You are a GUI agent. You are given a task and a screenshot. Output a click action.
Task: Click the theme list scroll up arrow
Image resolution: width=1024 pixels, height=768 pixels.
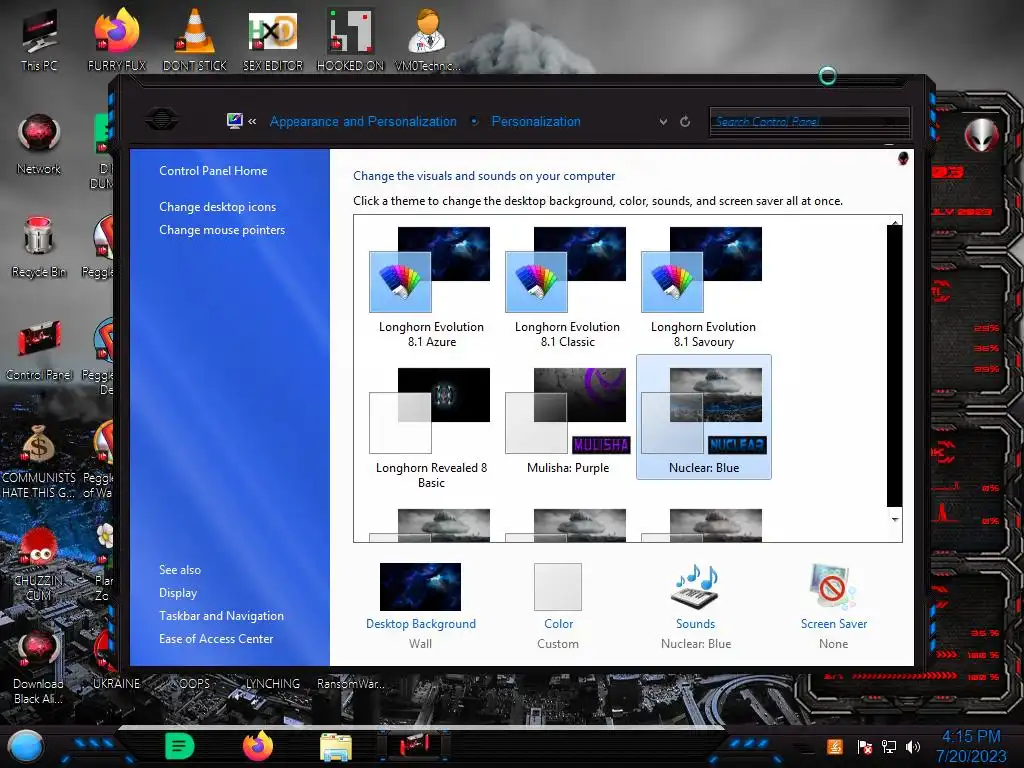tap(895, 222)
